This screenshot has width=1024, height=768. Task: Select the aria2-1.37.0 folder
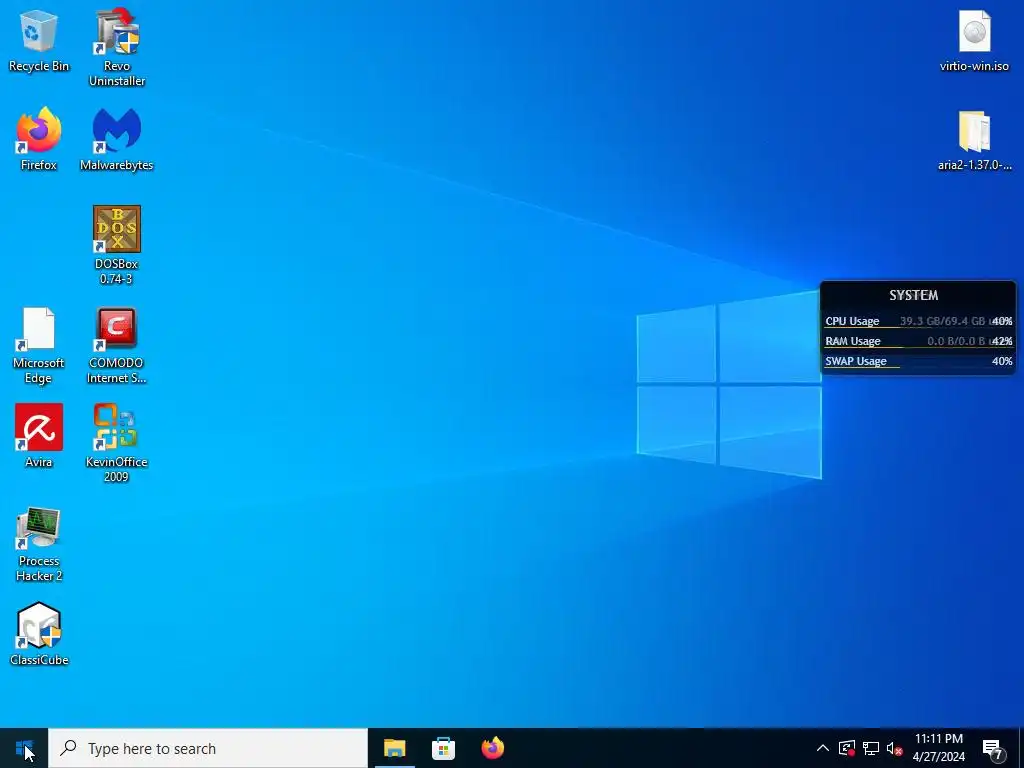[x=974, y=140]
